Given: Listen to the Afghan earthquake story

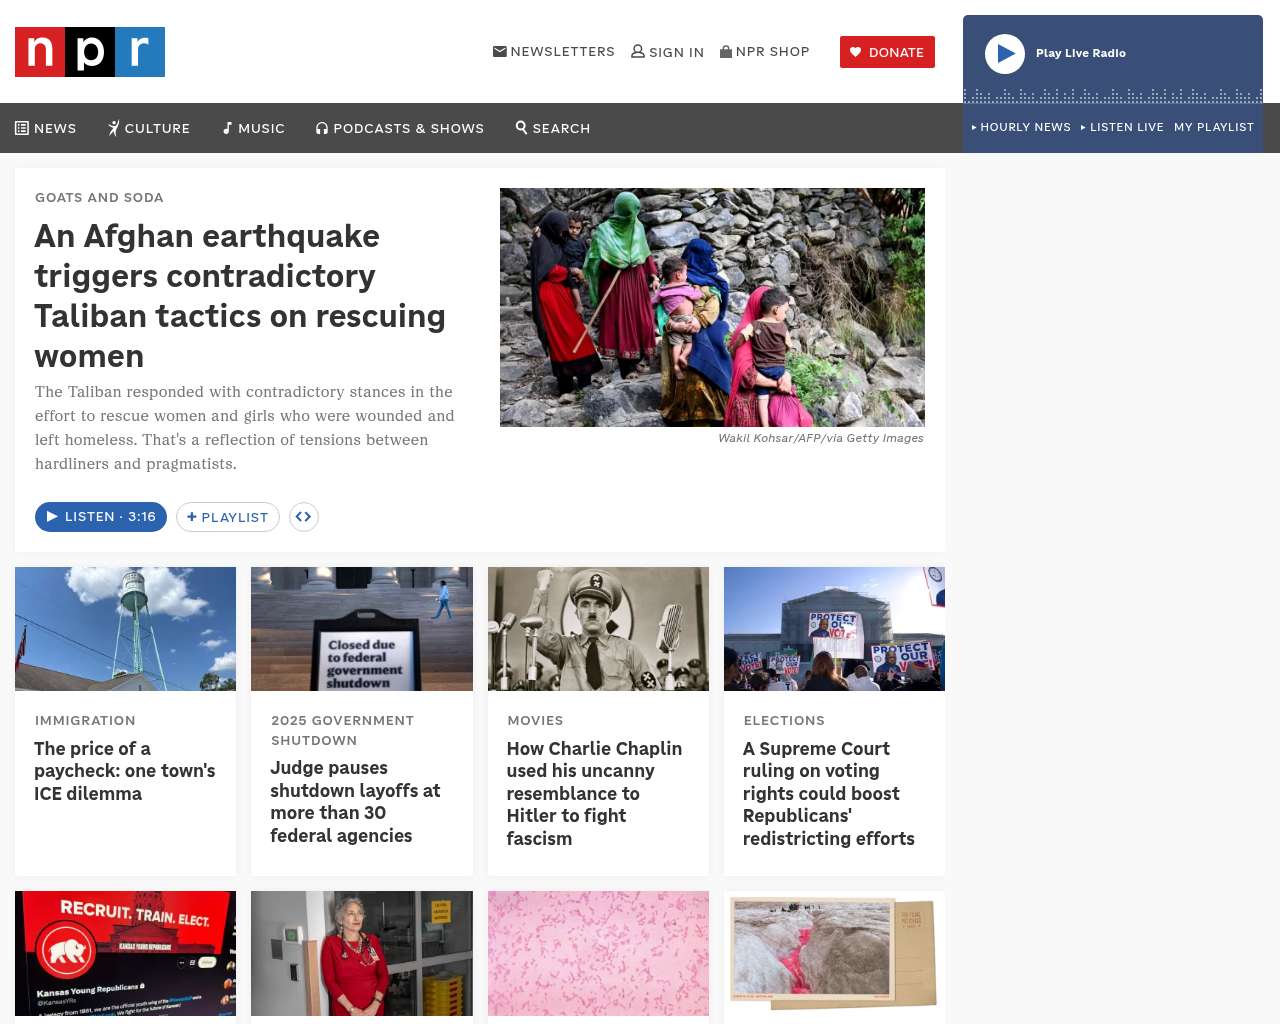Looking at the screenshot, I should (101, 517).
